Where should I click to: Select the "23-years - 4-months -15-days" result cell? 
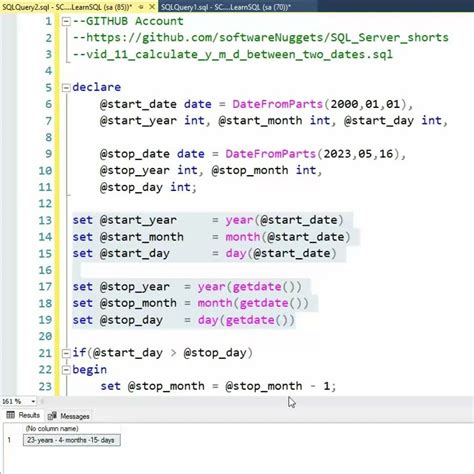[x=72, y=440]
